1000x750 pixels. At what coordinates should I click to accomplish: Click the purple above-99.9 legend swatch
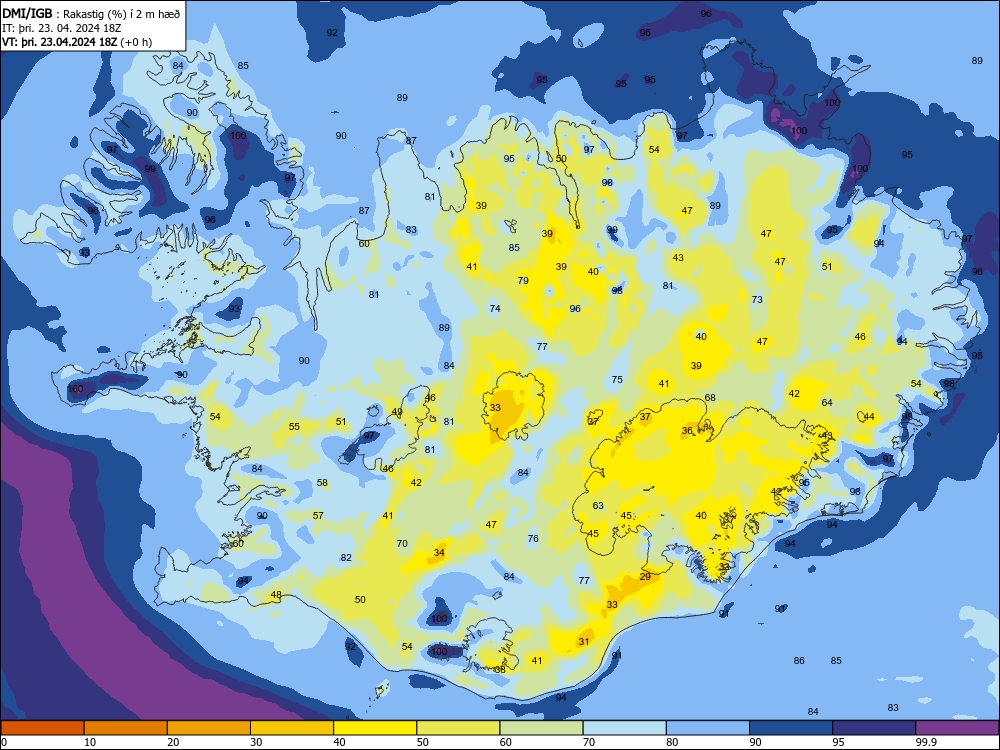957,728
